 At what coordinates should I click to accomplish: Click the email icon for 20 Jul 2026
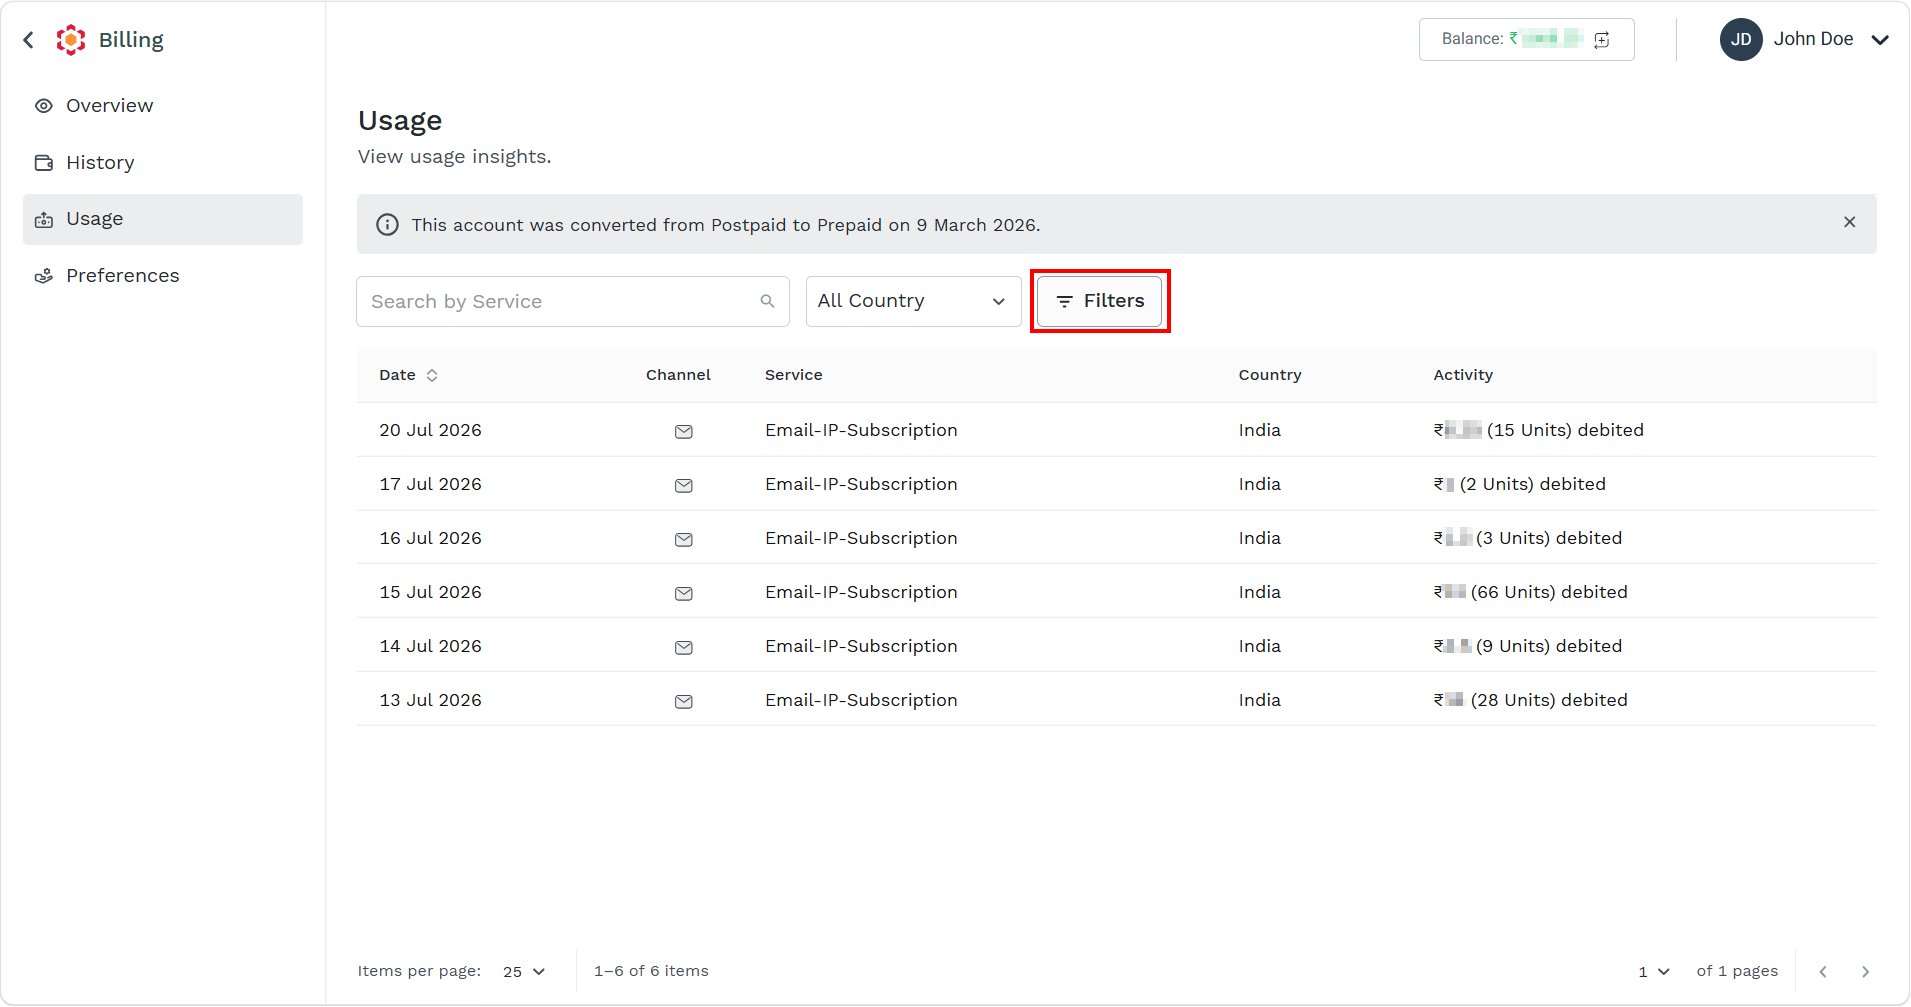pyautogui.click(x=684, y=432)
